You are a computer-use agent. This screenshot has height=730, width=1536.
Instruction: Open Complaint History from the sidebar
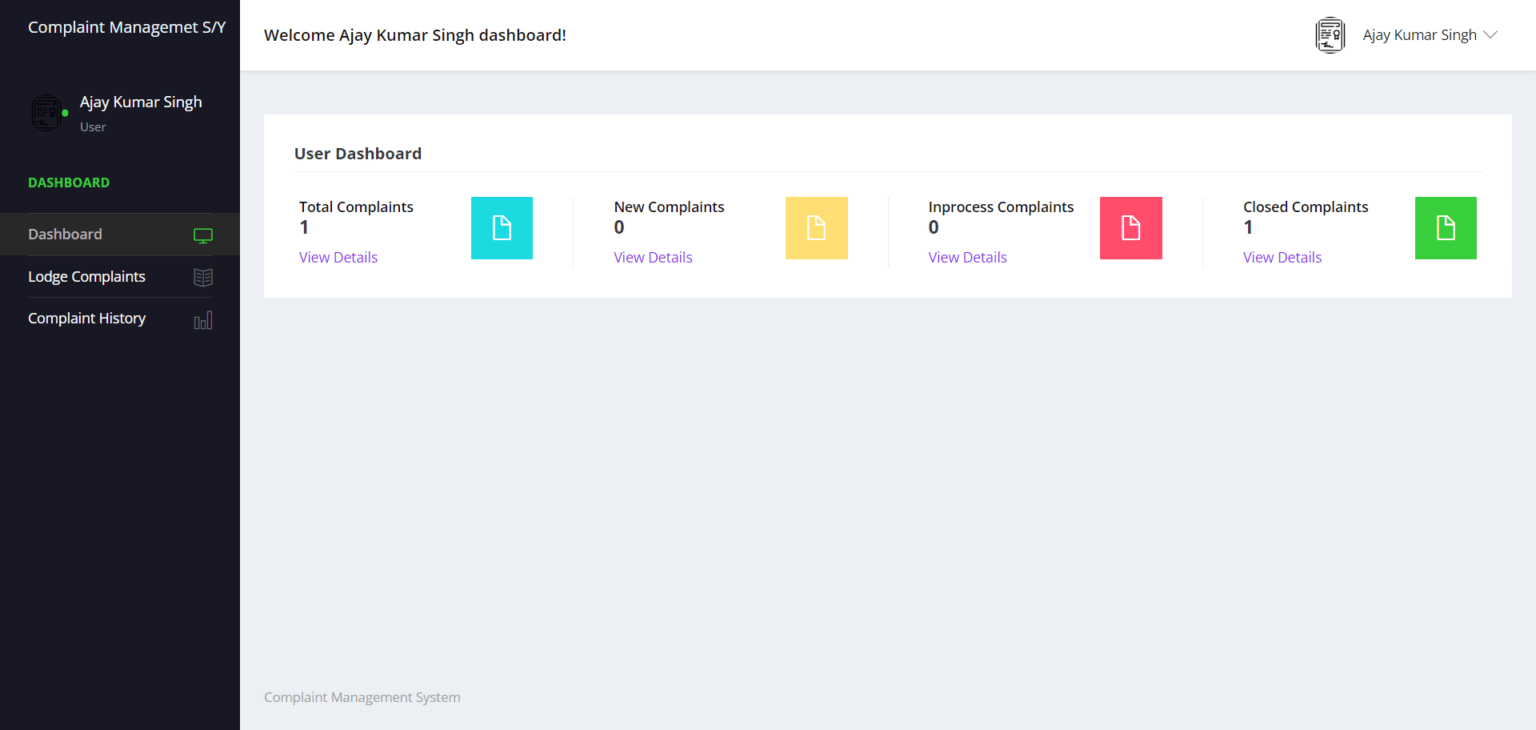pyautogui.click(x=87, y=318)
